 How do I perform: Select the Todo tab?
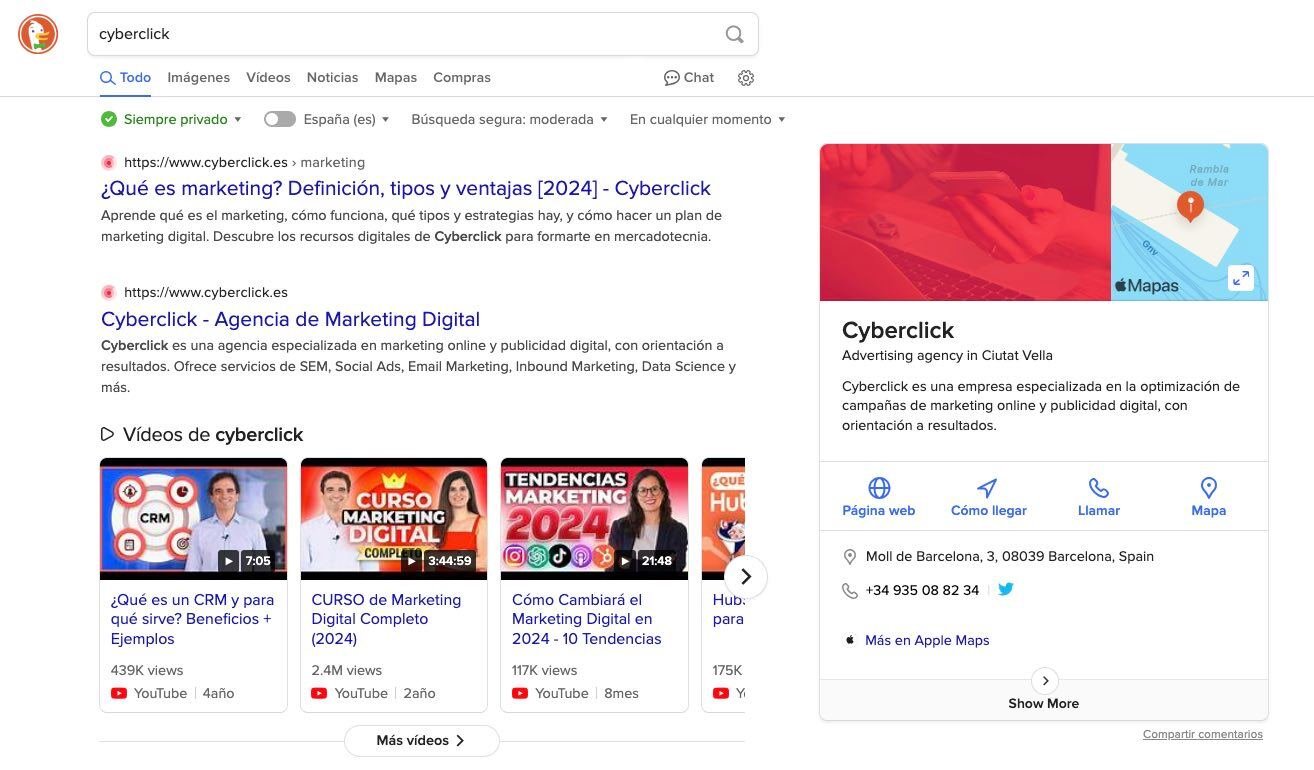(125, 78)
